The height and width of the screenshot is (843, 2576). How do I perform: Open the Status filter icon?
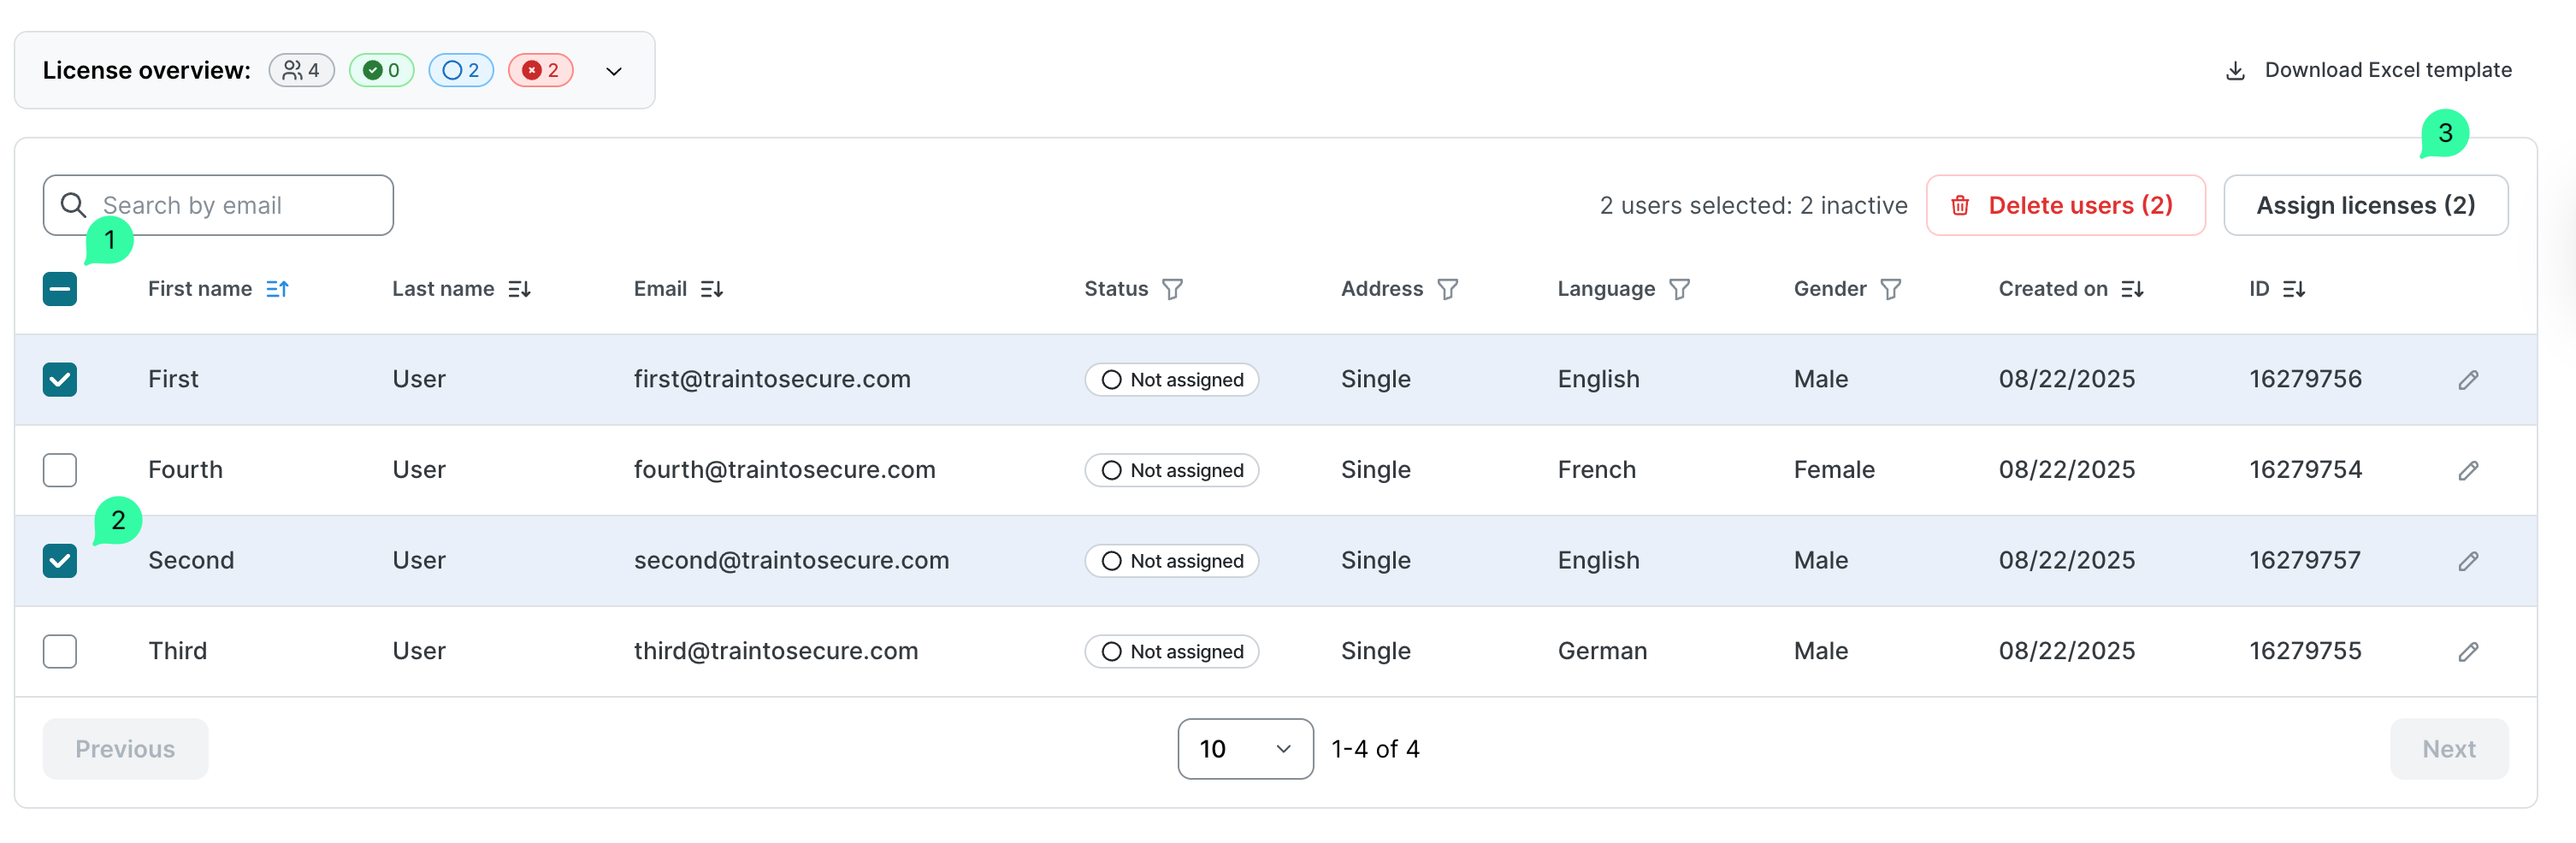pos(1172,289)
